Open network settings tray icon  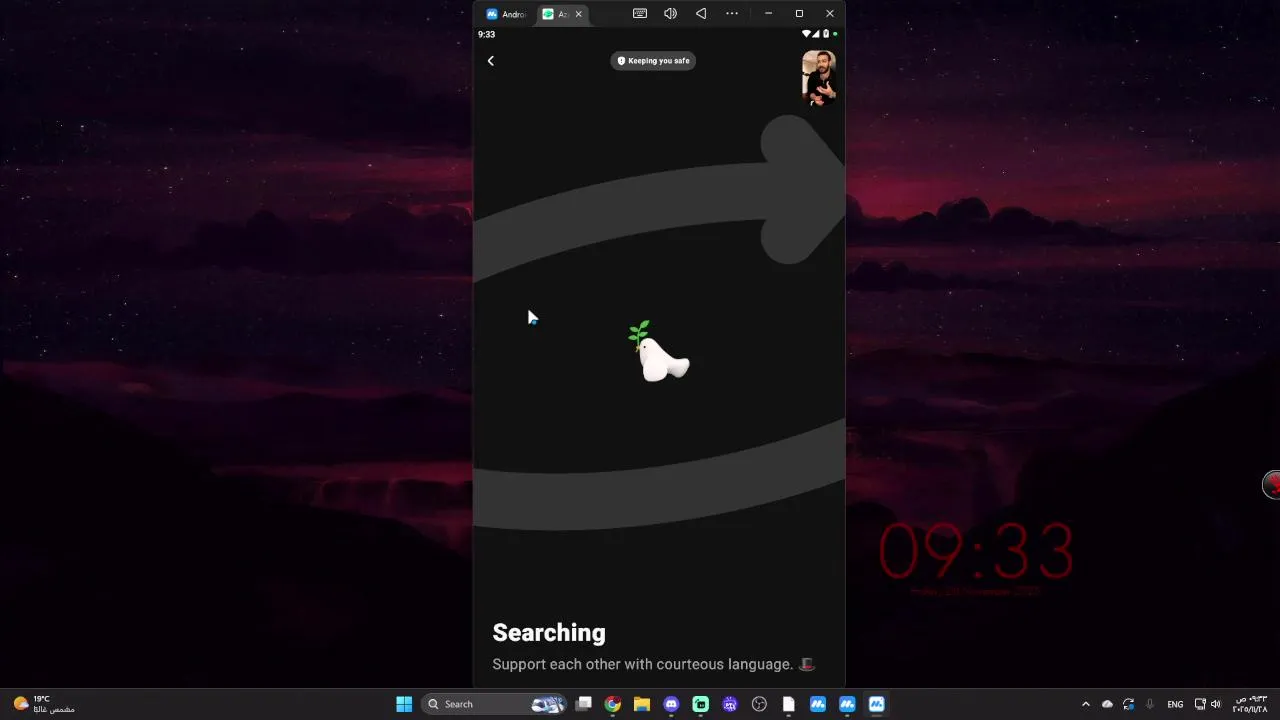(1201, 704)
